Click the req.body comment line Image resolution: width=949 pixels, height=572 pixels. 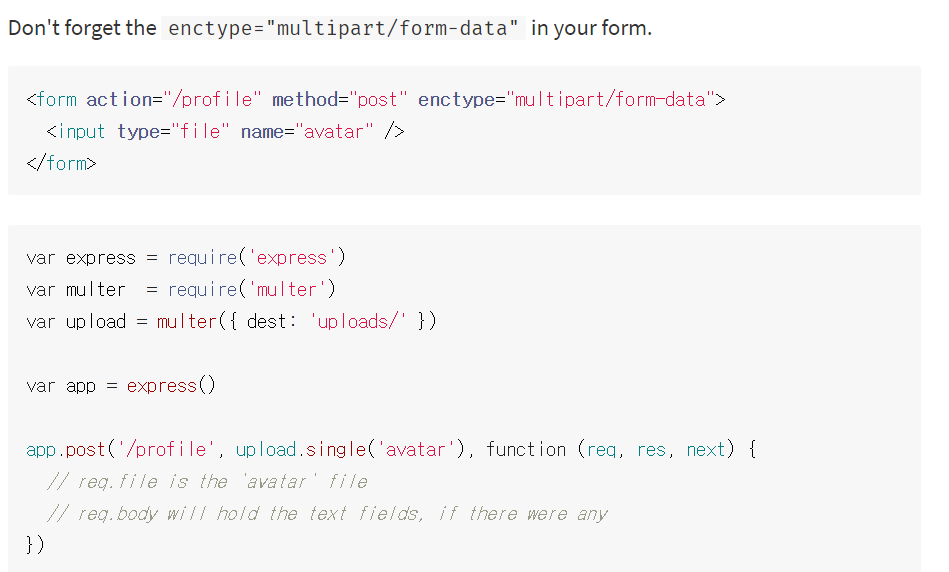pyautogui.click(x=327, y=513)
